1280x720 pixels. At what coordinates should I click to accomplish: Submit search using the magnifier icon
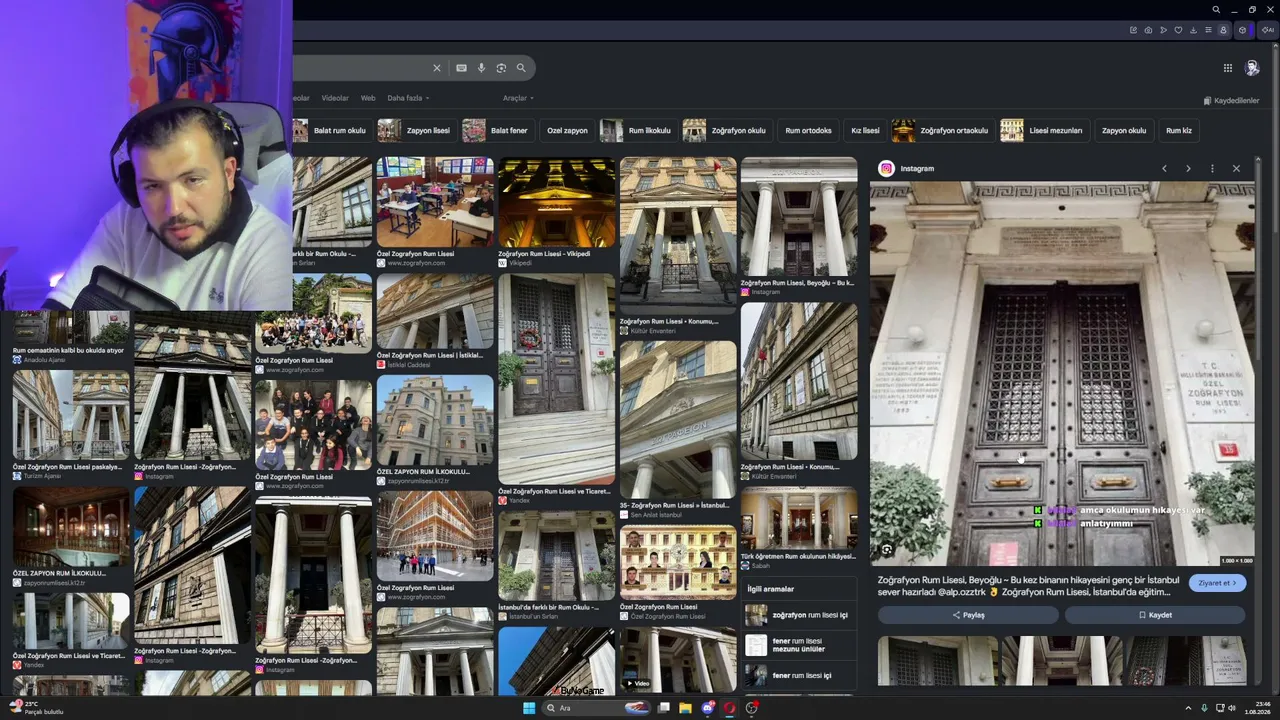click(x=521, y=68)
